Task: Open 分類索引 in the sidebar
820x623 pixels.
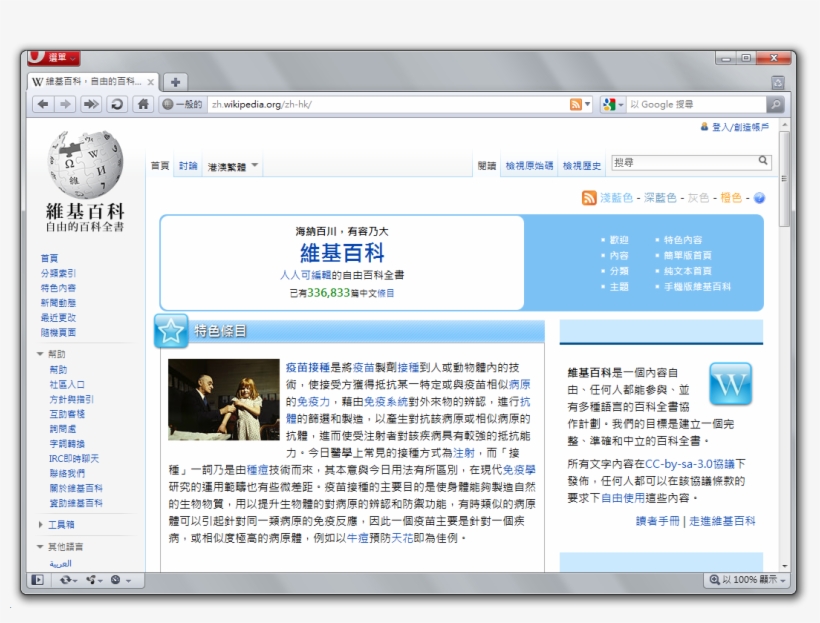Action: [x=58, y=273]
